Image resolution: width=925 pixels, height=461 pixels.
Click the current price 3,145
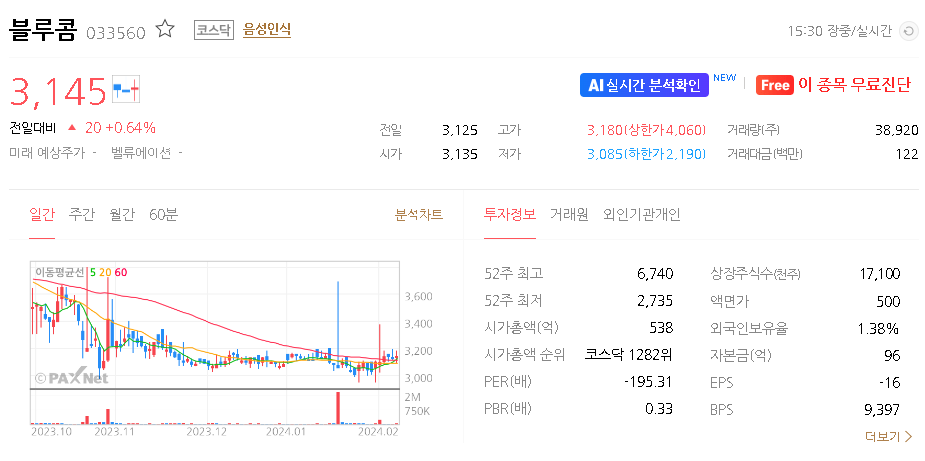click(58, 90)
